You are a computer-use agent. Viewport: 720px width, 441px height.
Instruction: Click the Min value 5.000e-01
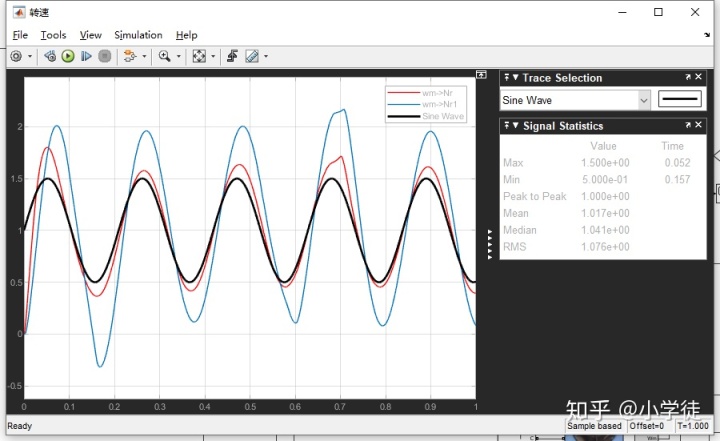[x=605, y=180]
